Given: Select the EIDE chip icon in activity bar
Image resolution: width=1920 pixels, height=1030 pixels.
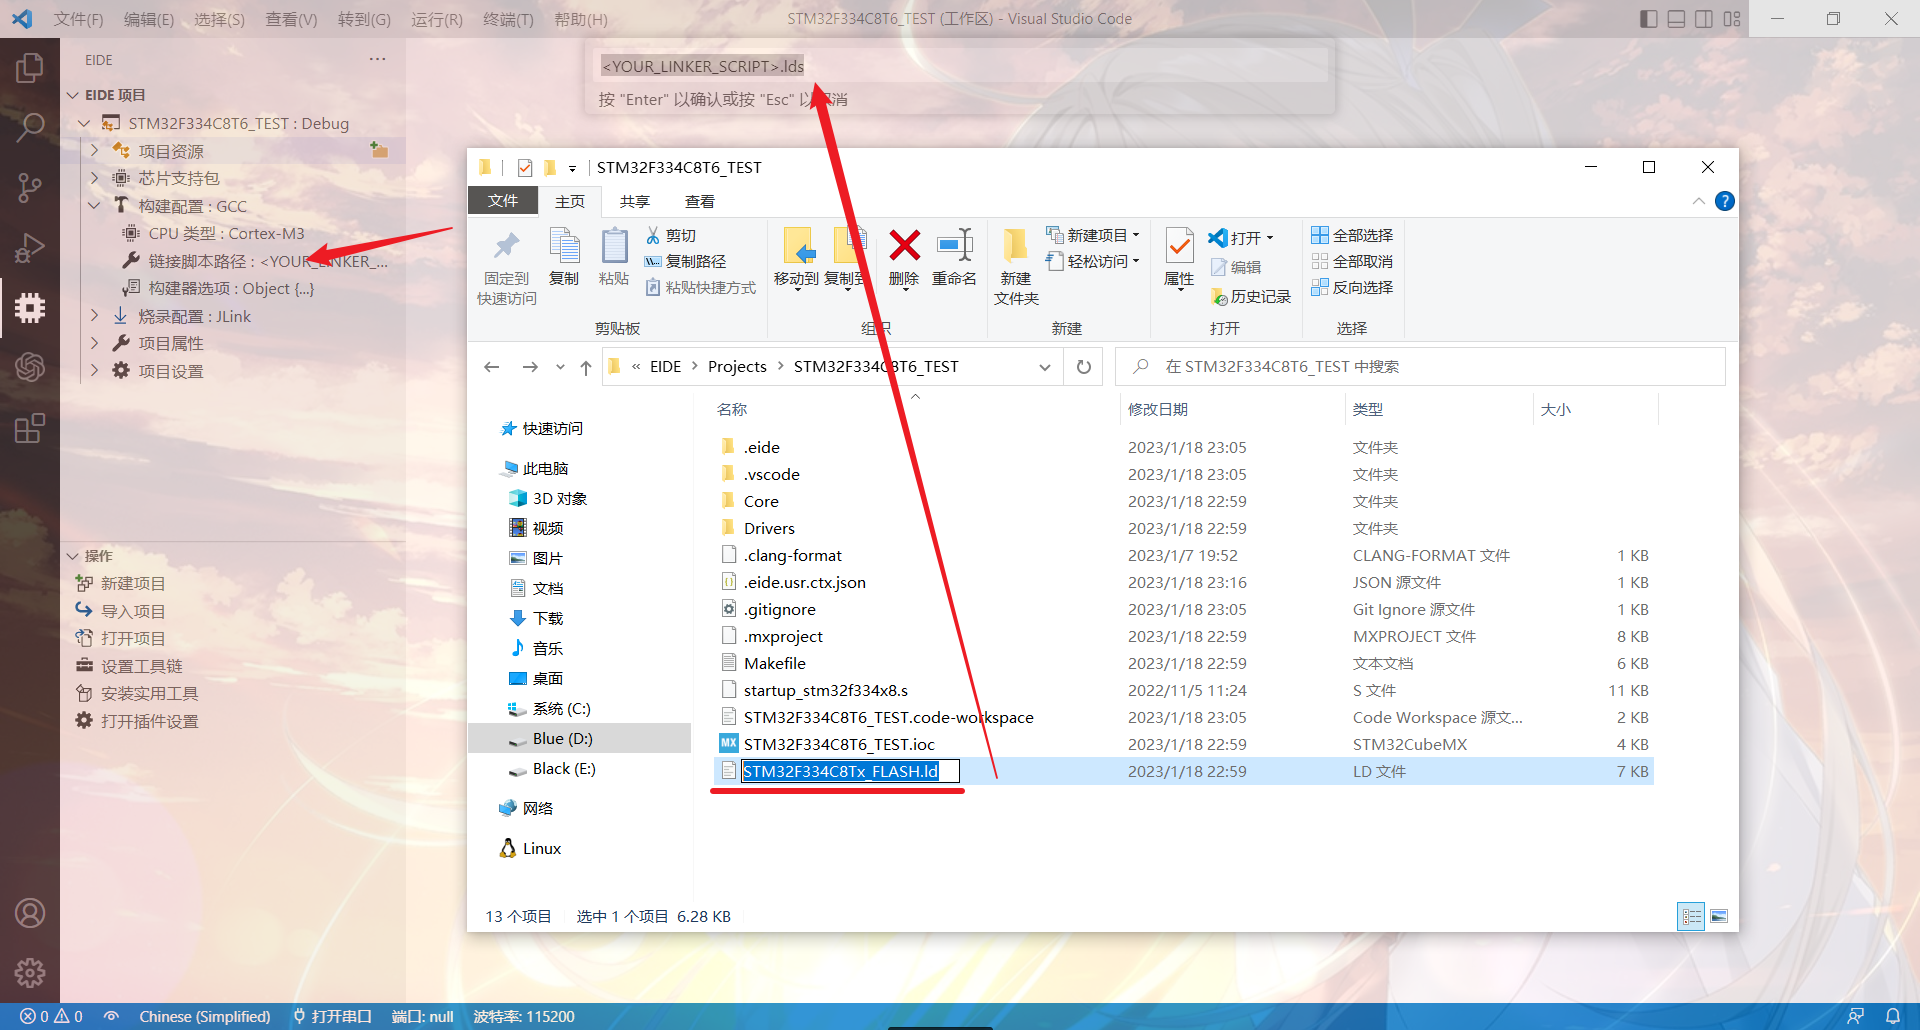Looking at the screenshot, I should click(x=30, y=307).
